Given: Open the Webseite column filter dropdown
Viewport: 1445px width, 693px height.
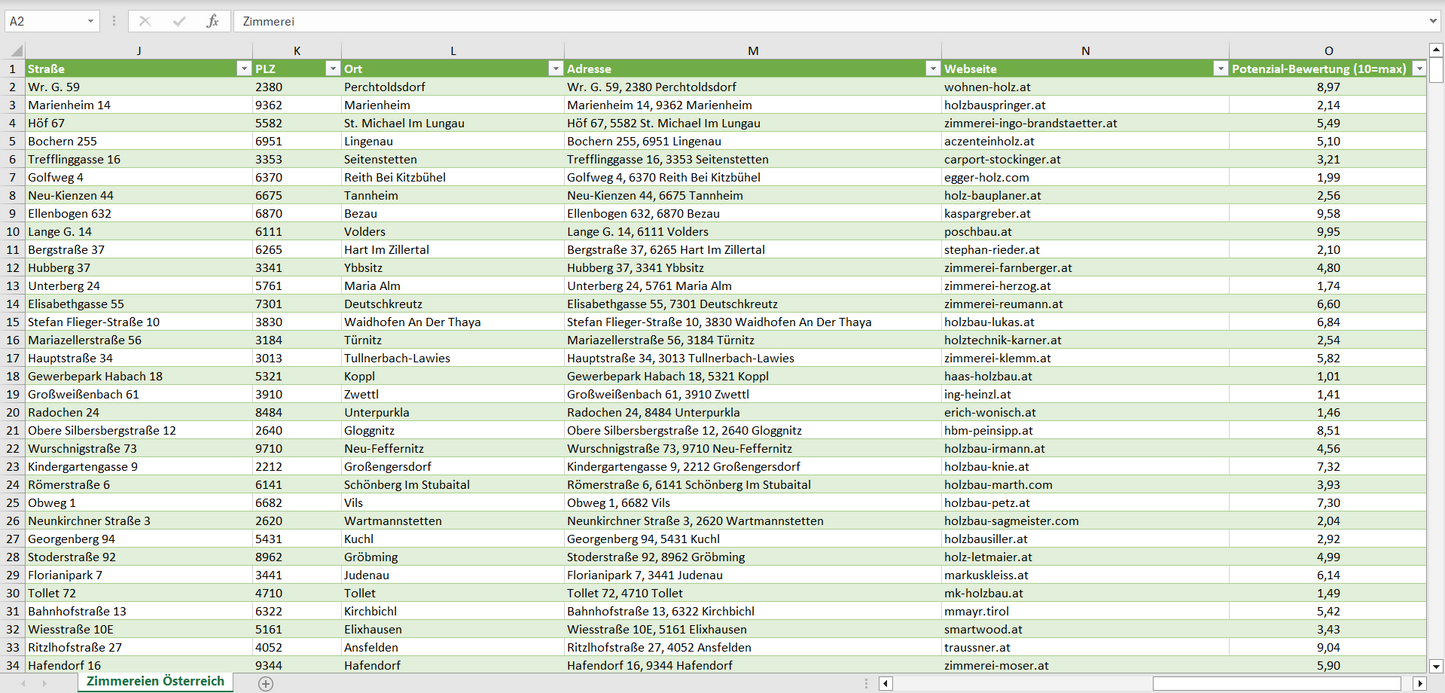Looking at the screenshot, I should pos(1220,69).
